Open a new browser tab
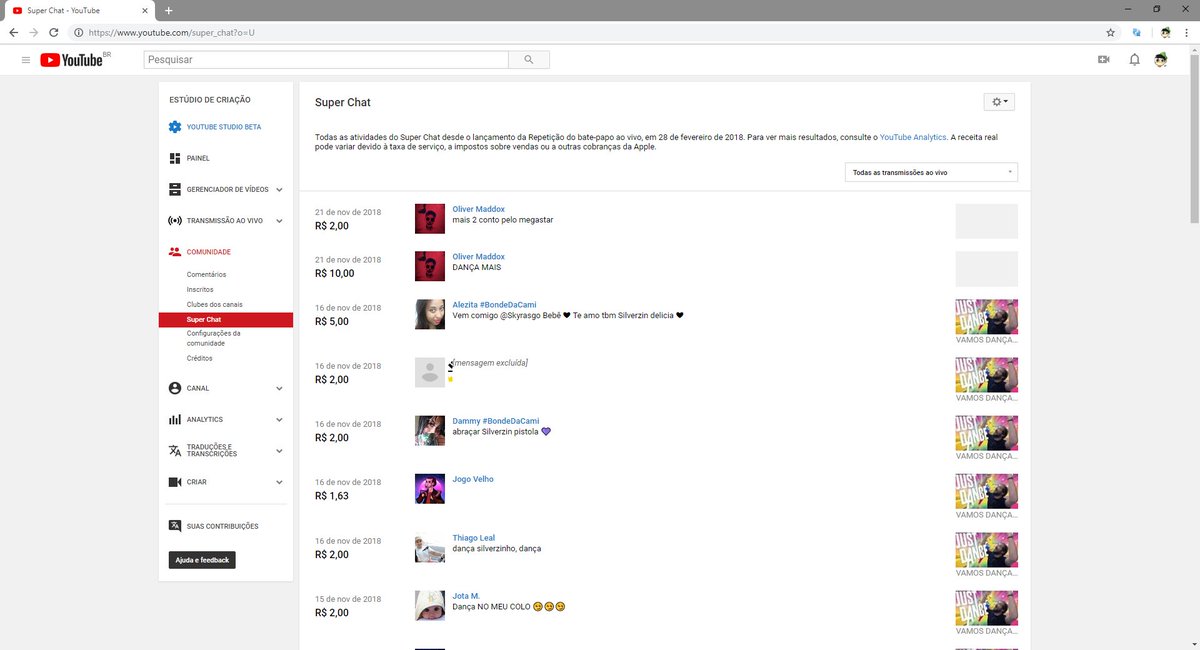Viewport: 1200px width, 650px height. (168, 10)
